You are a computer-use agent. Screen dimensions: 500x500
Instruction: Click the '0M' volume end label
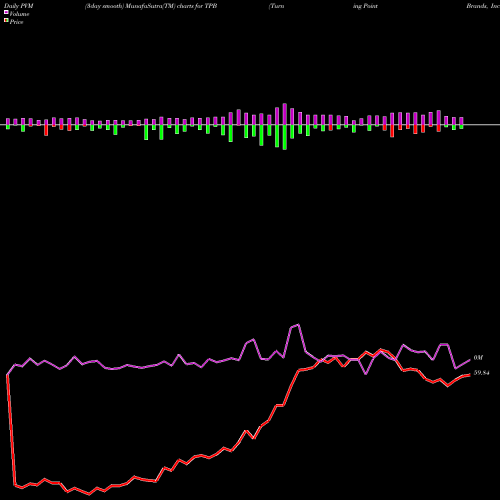coord(478,358)
